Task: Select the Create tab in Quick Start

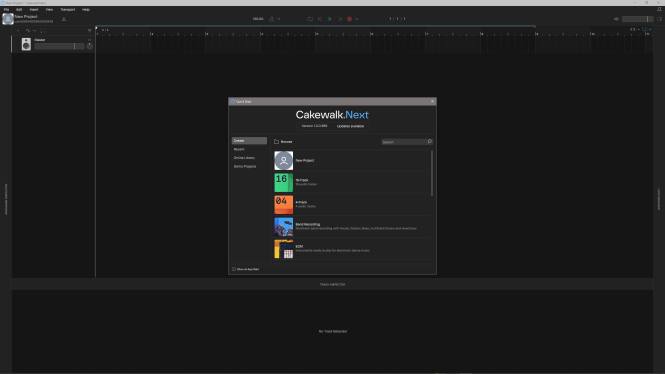Action: coord(249,140)
